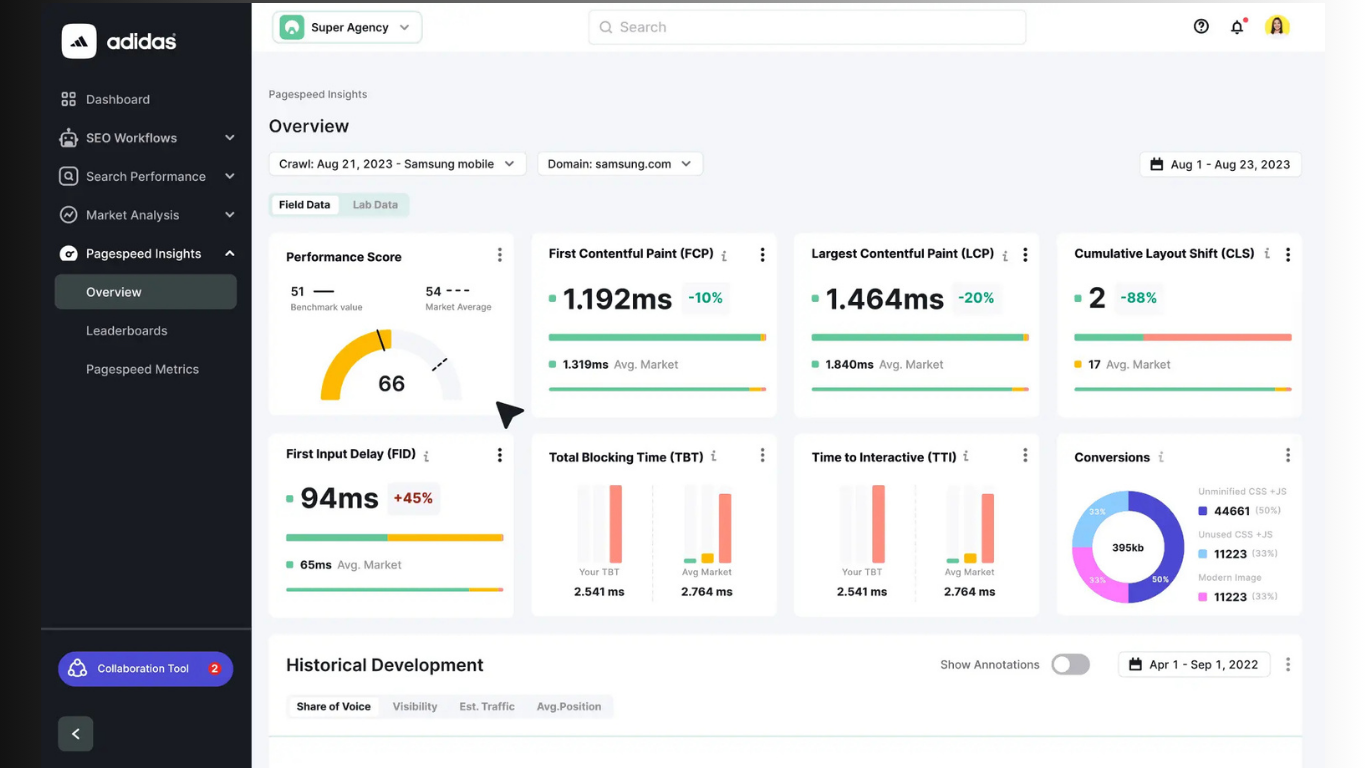Go to Overview in sidebar
1366x768 pixels.
coord(146,292)
